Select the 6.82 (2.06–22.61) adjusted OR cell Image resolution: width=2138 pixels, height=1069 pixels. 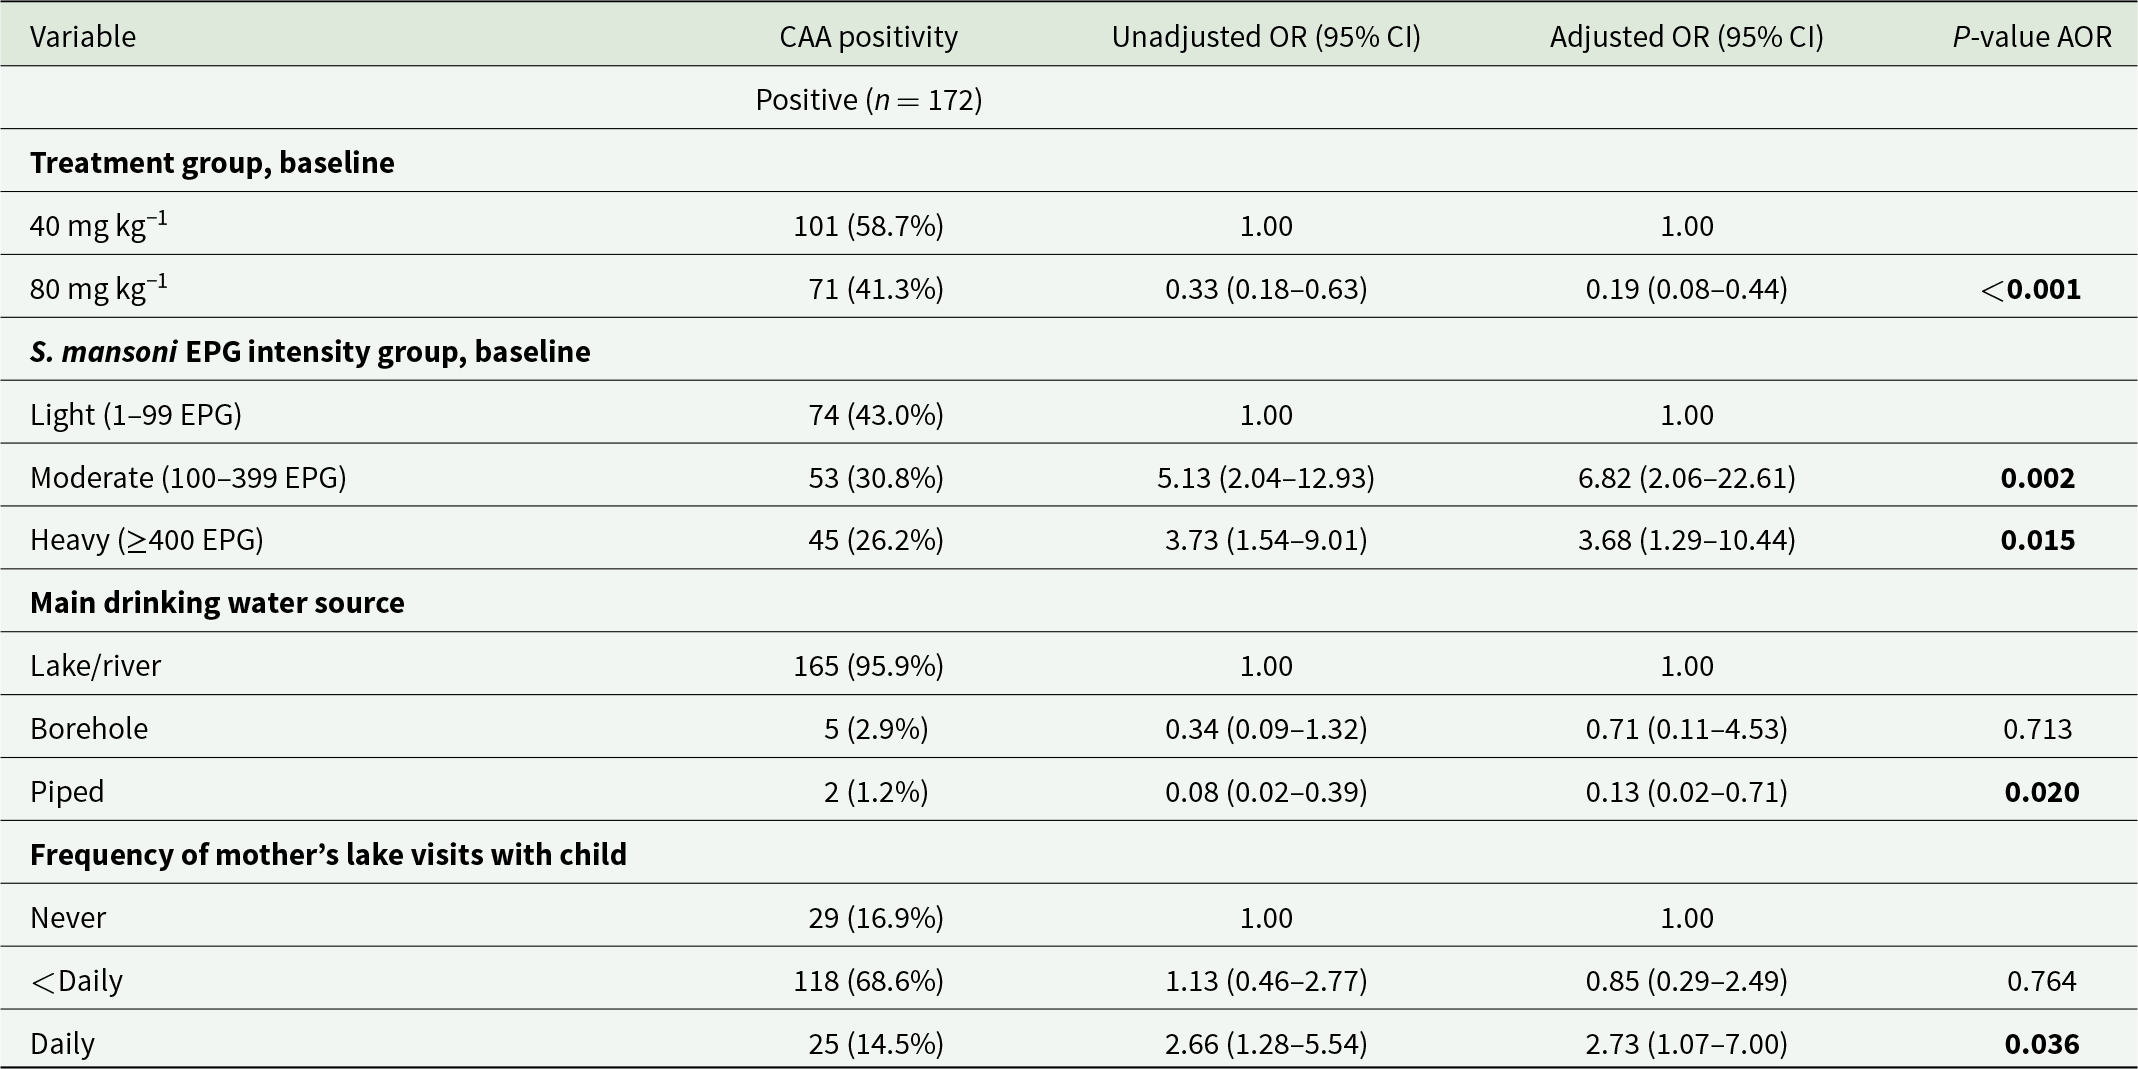[x=1687, y=478]
